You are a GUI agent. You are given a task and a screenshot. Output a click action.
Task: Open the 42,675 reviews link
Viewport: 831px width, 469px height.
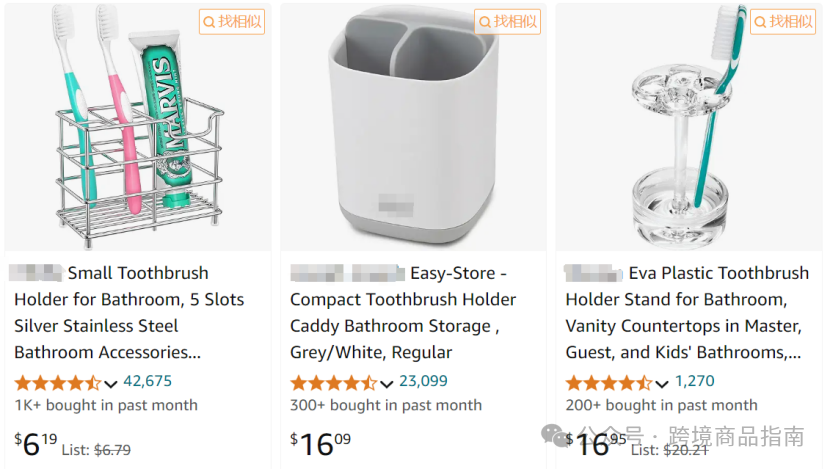tap(147, 381)
